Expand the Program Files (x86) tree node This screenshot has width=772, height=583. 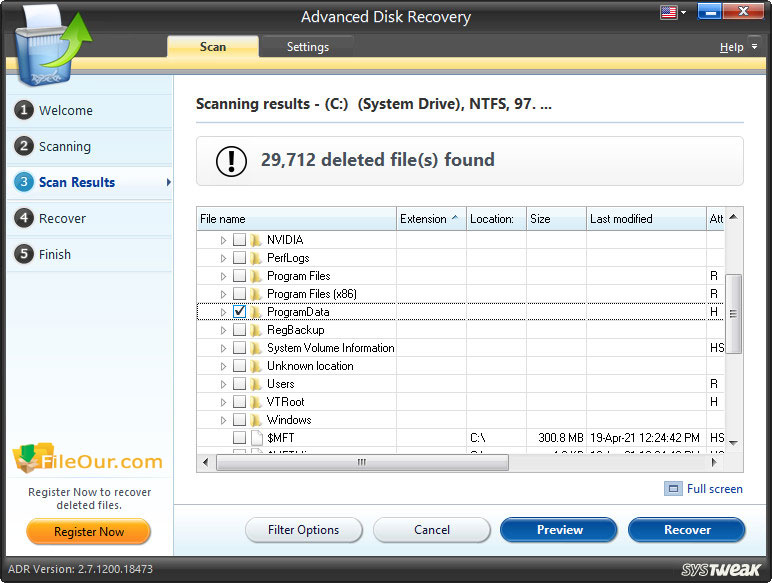coord(223,294)
